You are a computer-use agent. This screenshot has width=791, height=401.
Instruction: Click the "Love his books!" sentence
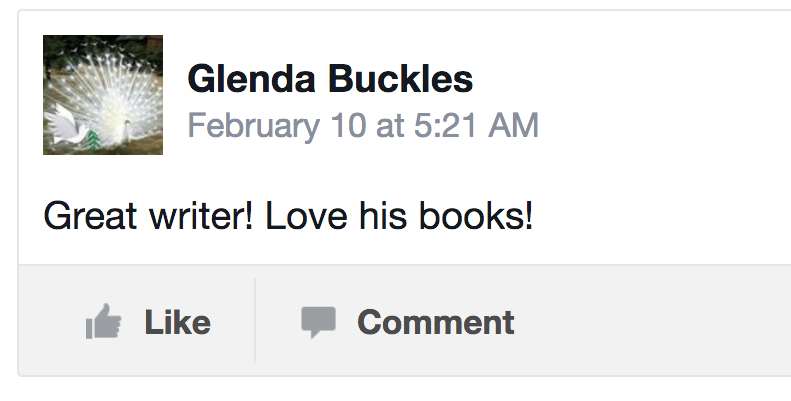pyautogui.click(x=399, y=216)
